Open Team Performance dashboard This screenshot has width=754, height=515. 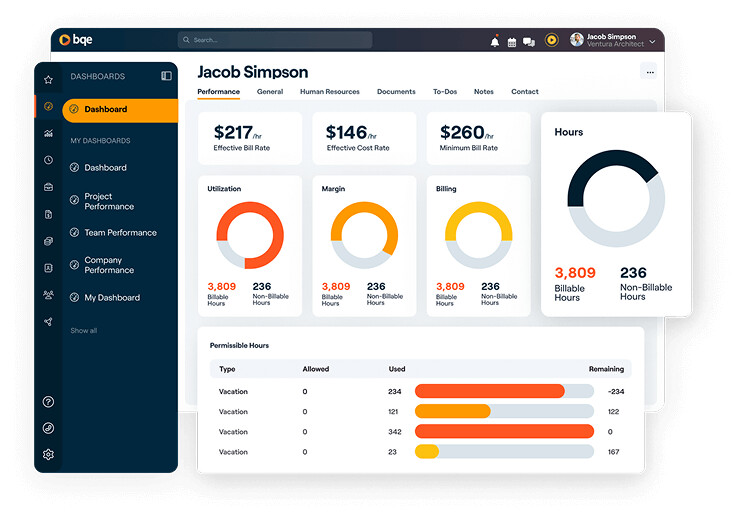coord(121,233)
